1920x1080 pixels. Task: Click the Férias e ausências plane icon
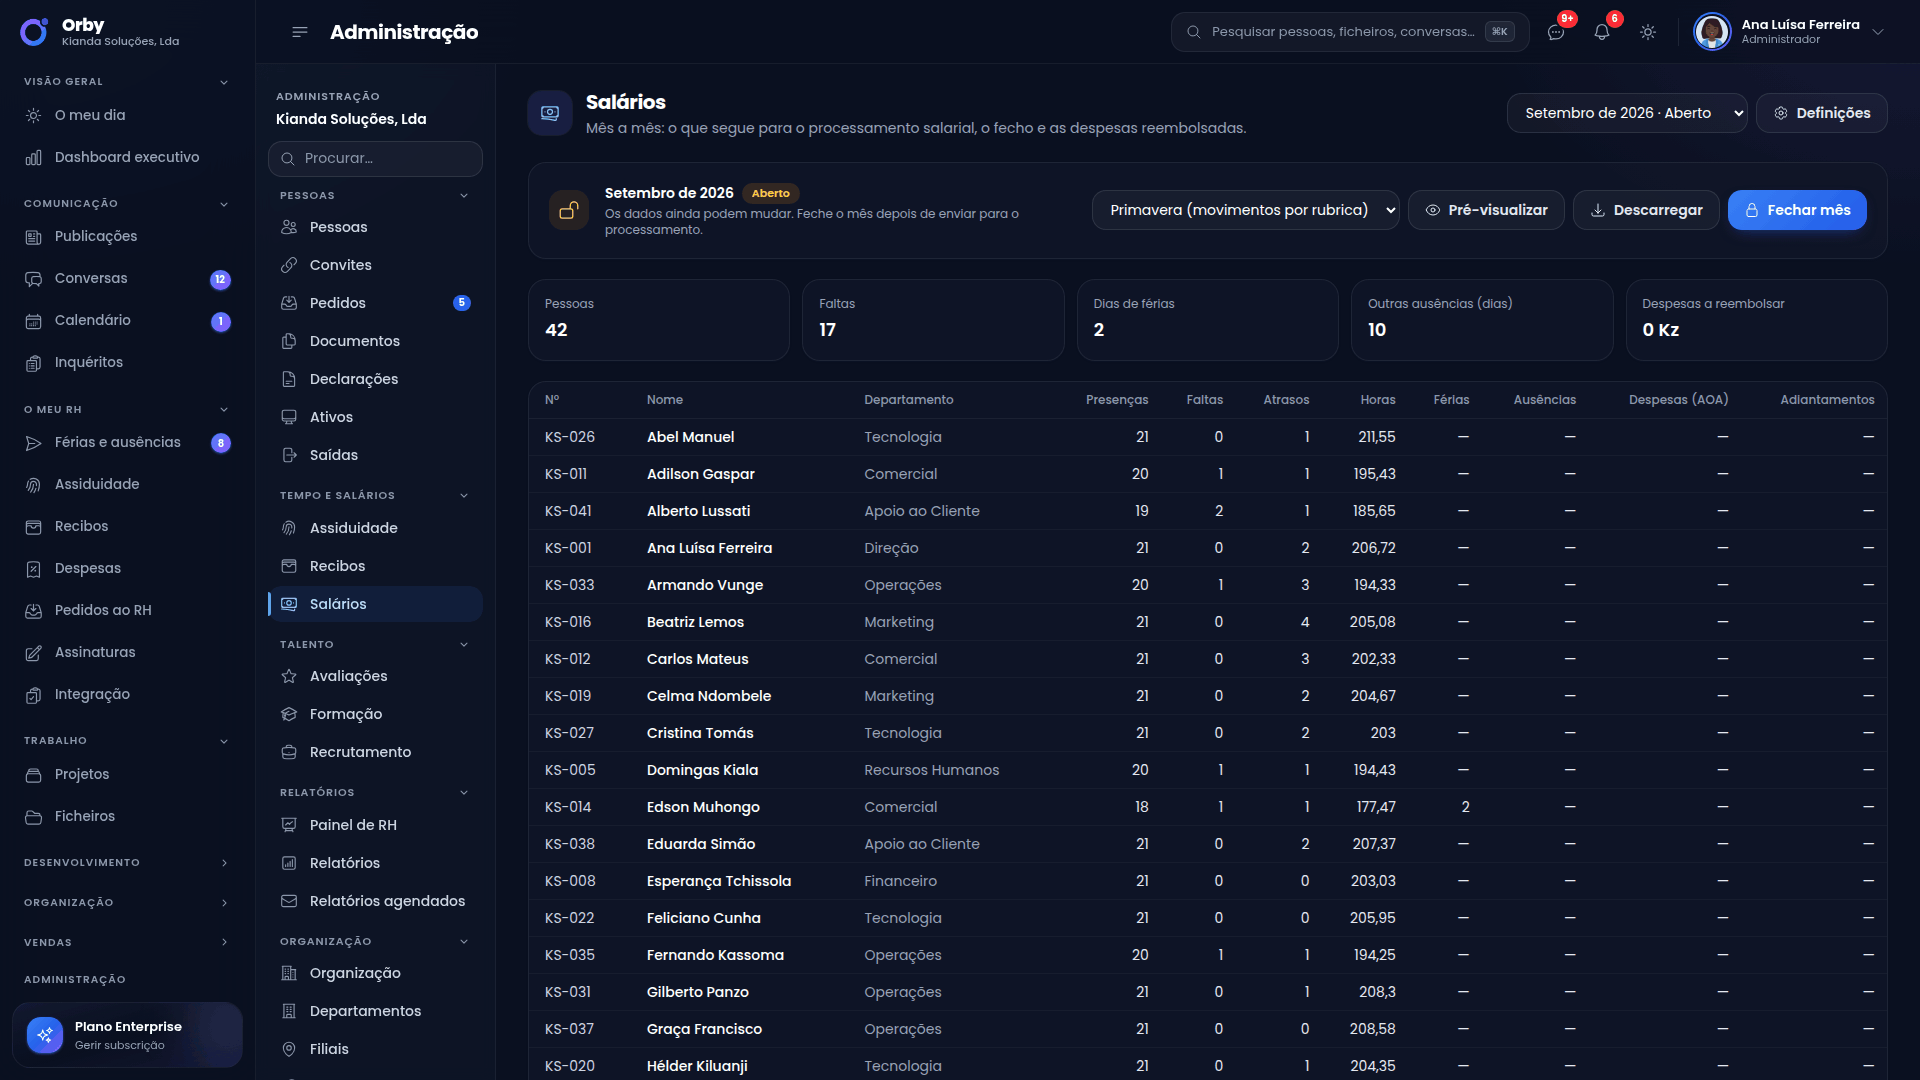tap(34, 443)
